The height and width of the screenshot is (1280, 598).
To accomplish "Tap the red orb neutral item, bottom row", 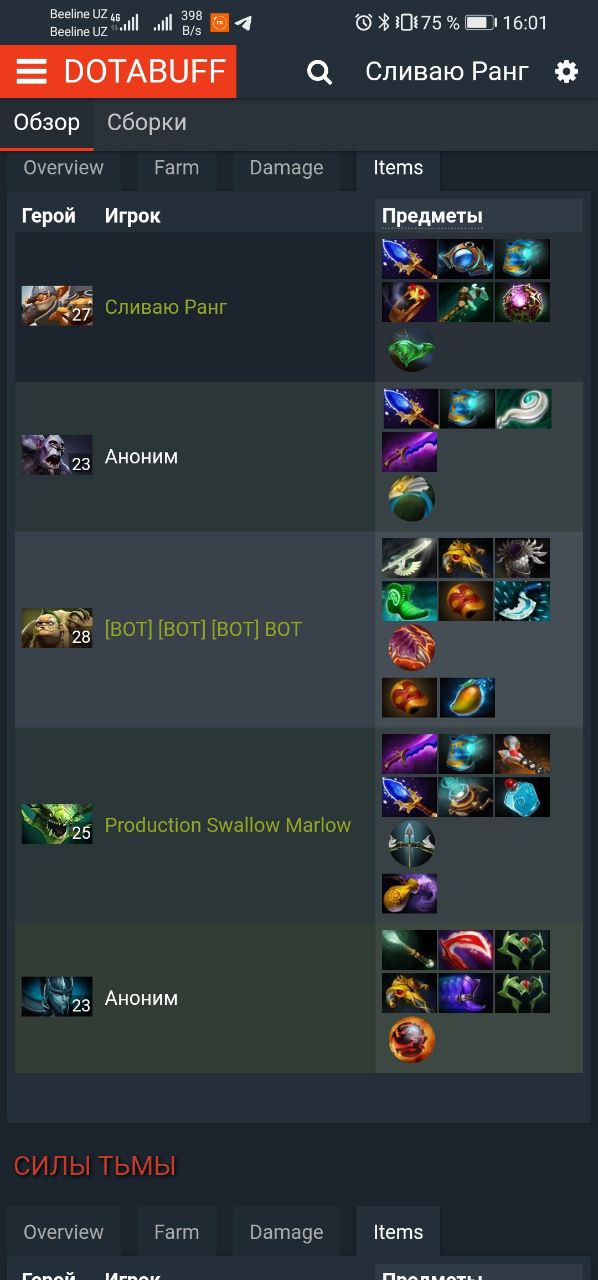I will point(412,1040).
